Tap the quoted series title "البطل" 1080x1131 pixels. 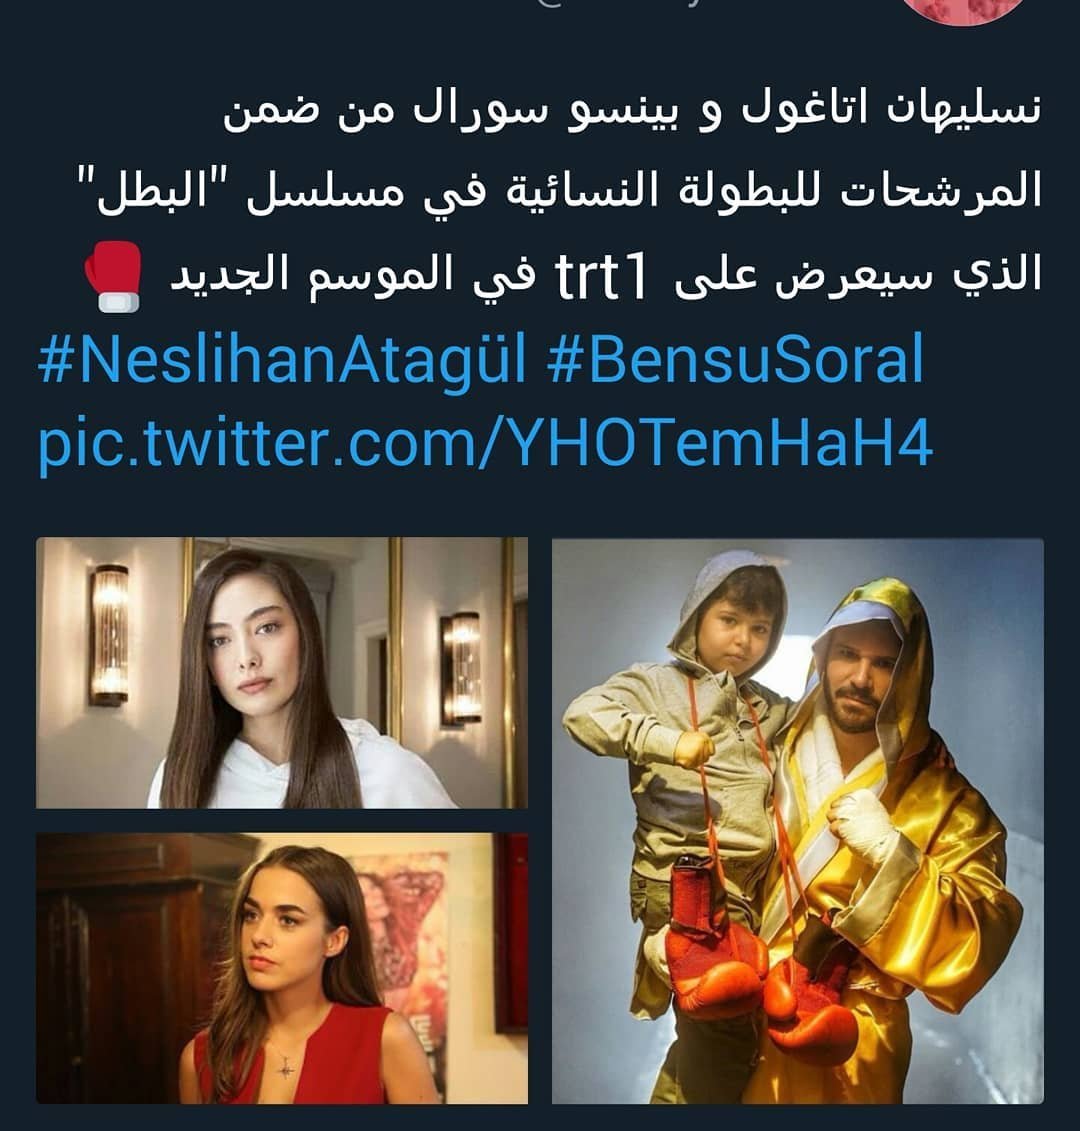[x=157, y=191]
